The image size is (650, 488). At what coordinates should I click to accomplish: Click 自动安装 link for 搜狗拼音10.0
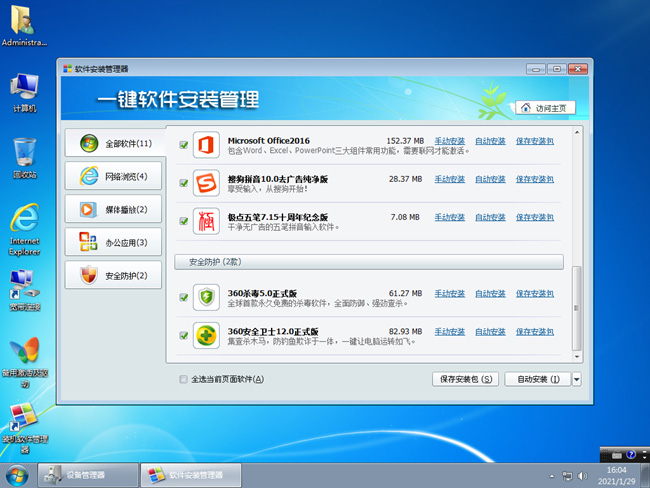[490, 179]
